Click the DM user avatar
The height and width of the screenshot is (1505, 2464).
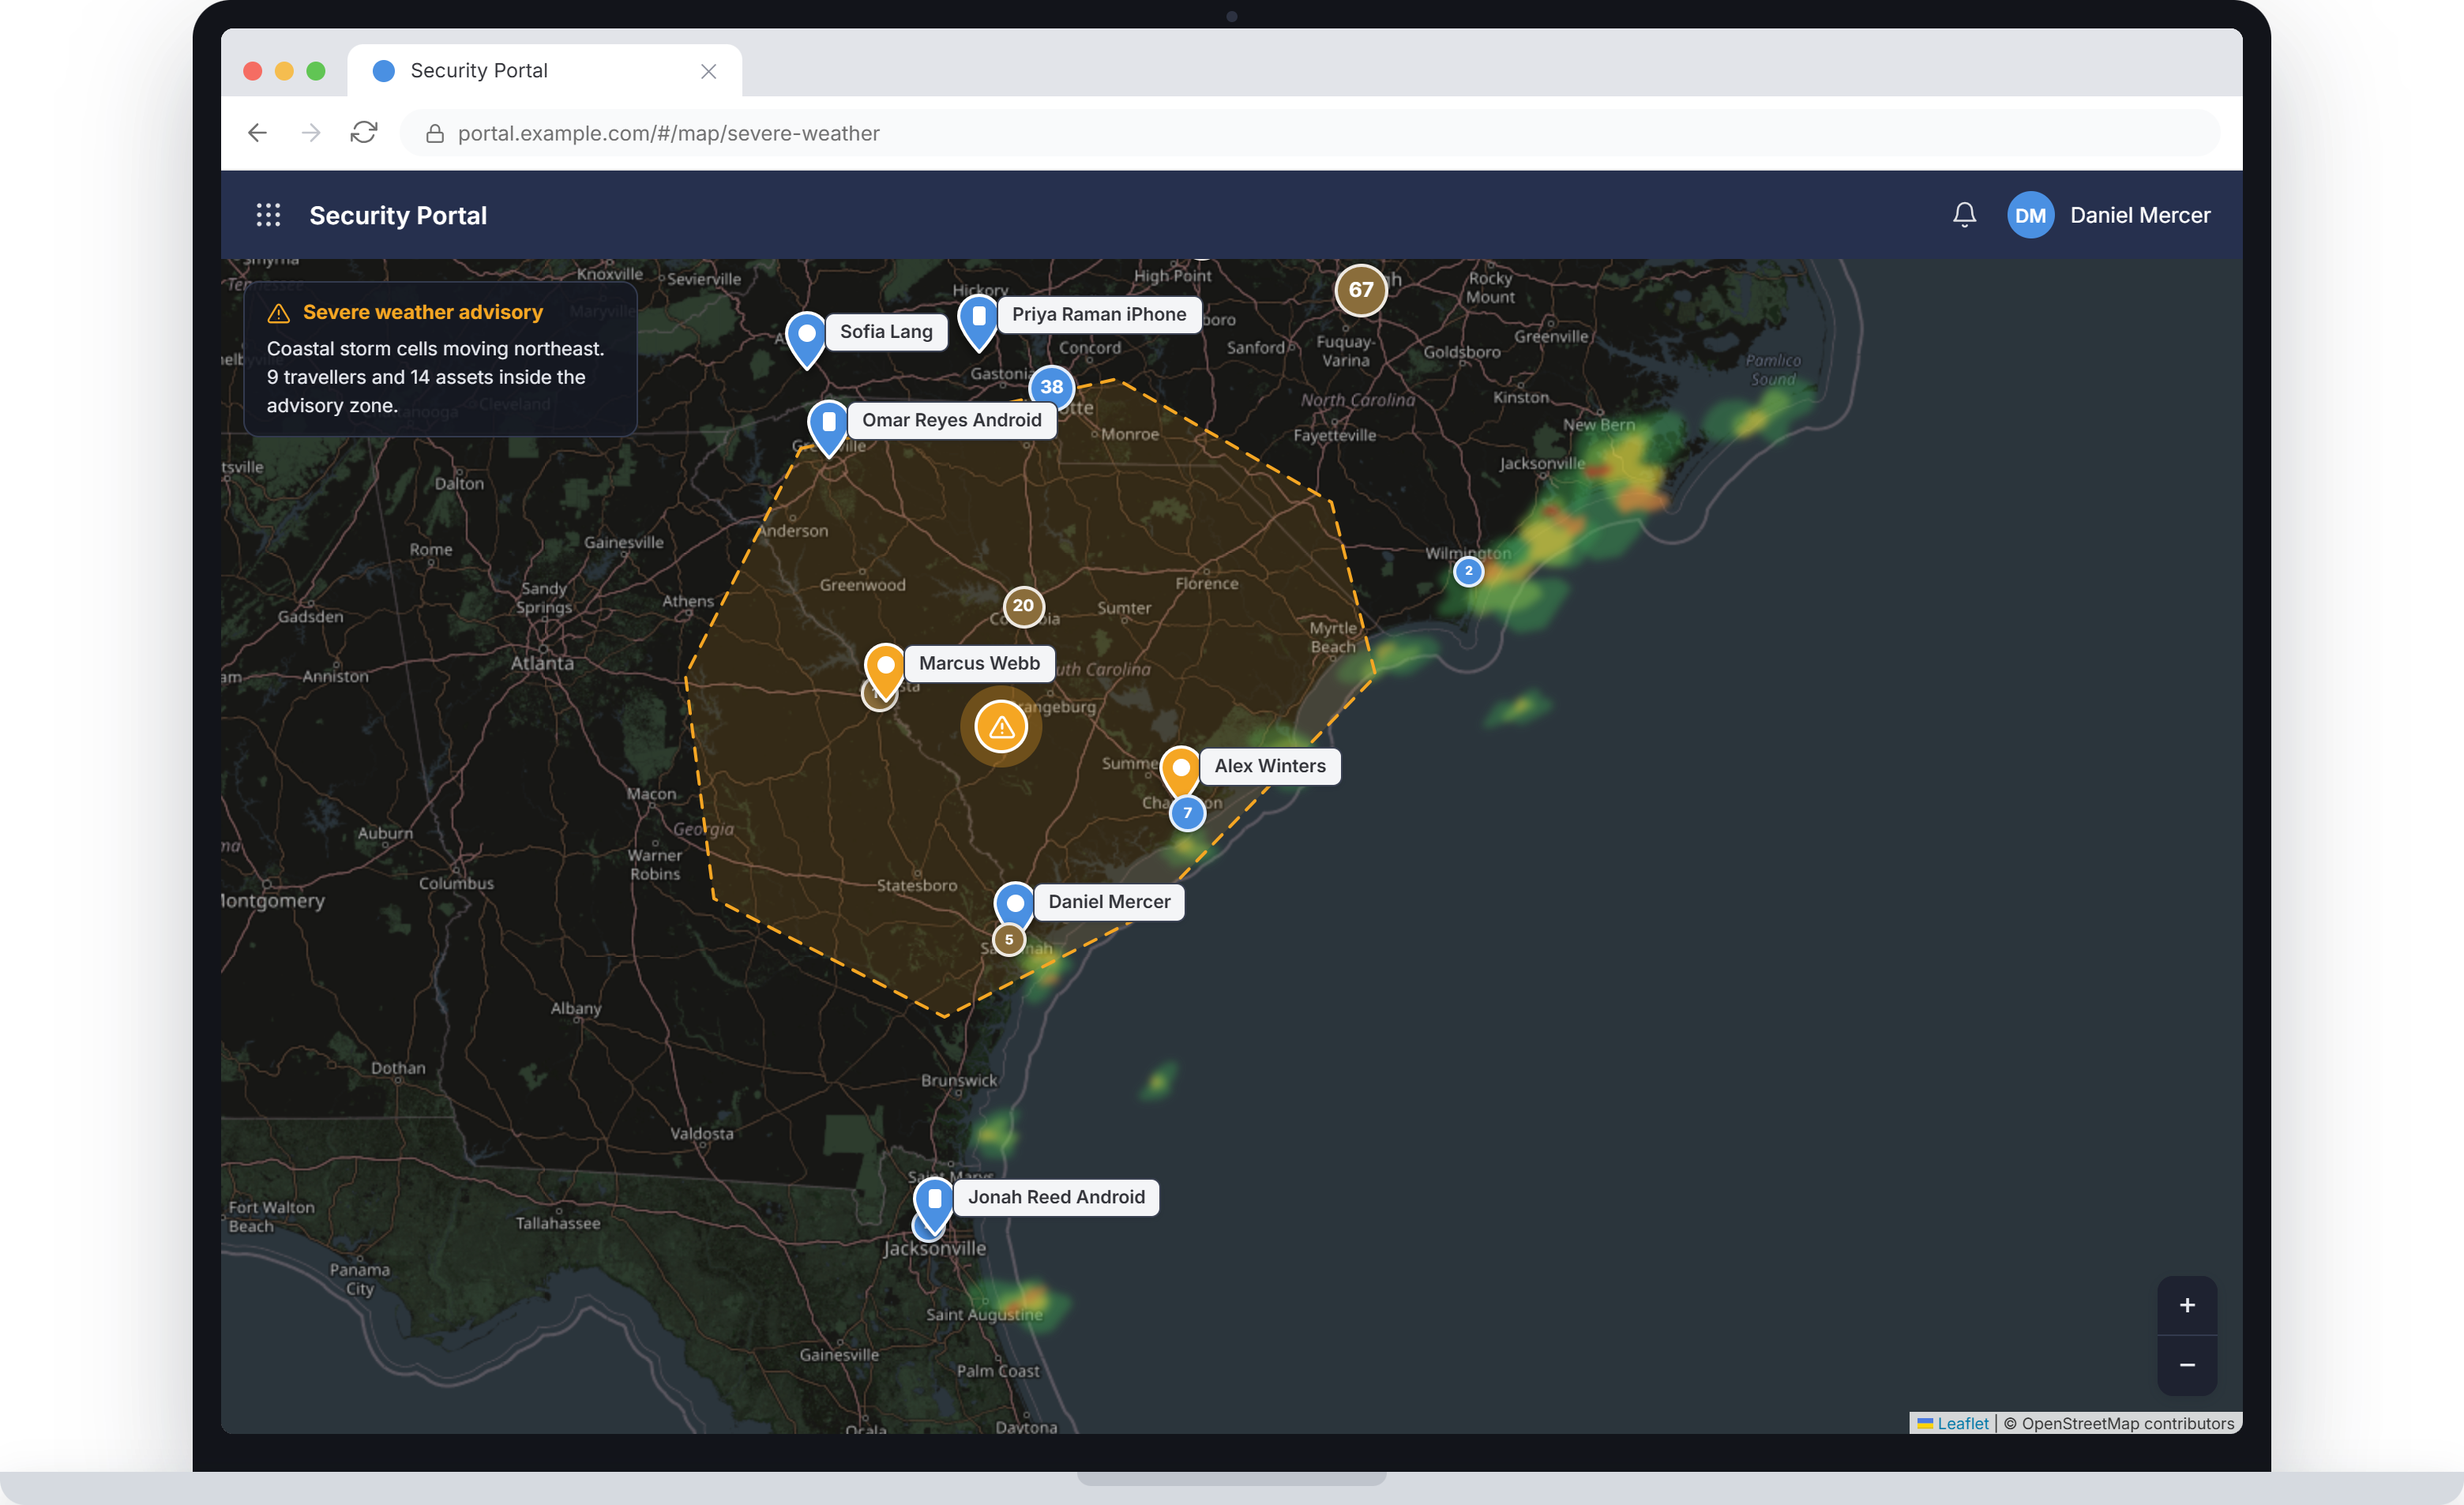2030,215
